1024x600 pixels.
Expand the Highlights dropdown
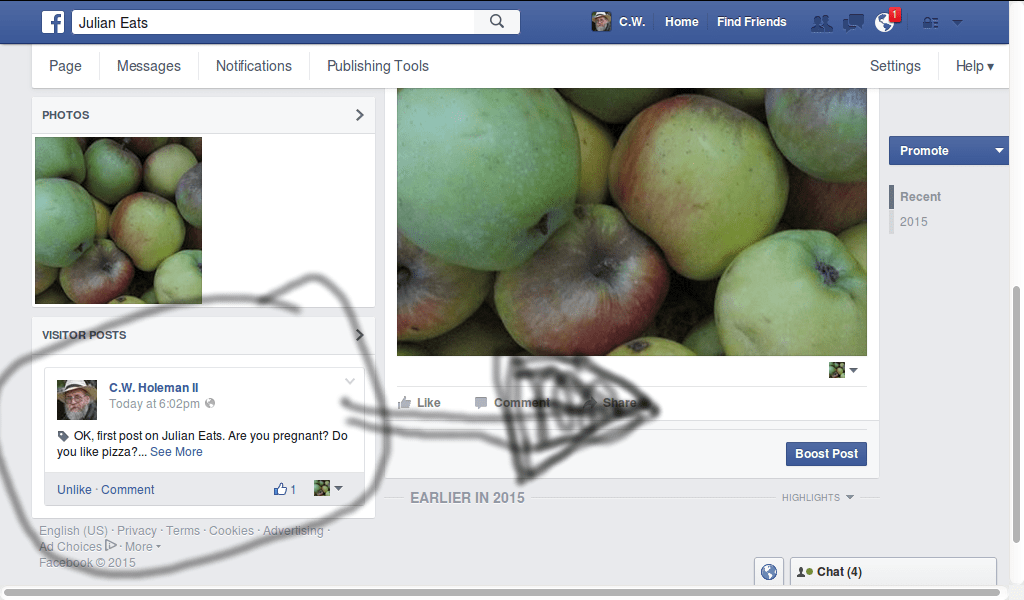pyautogui.click(x=817, y=497)
